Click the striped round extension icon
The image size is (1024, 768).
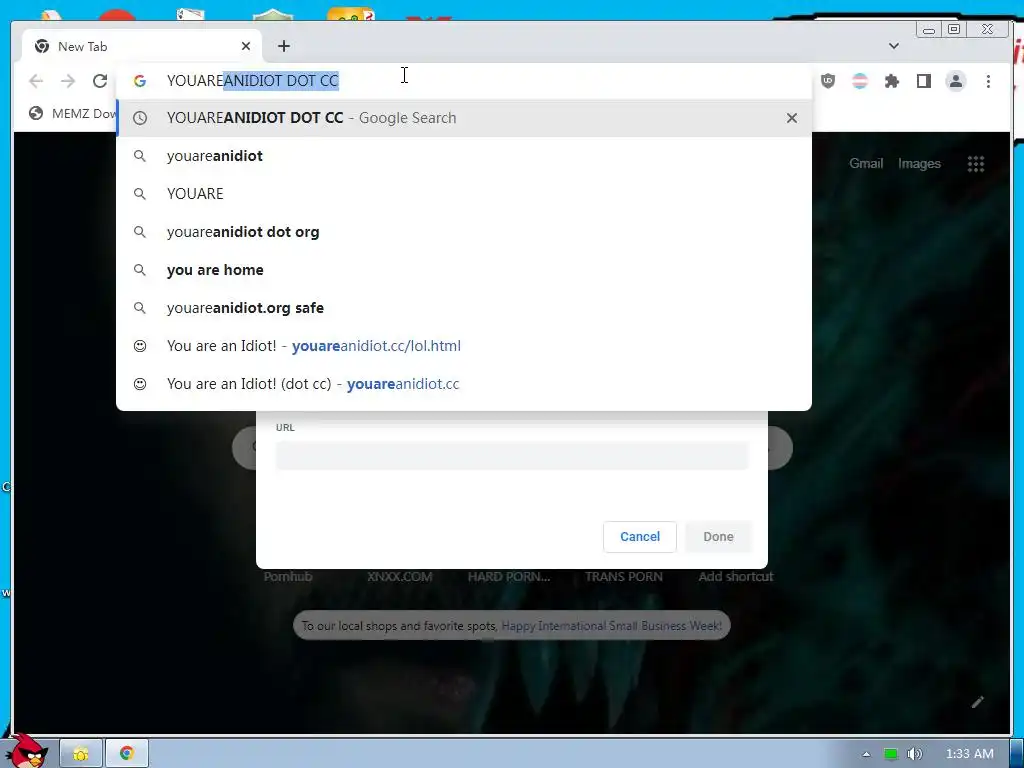tap(860, 81)
